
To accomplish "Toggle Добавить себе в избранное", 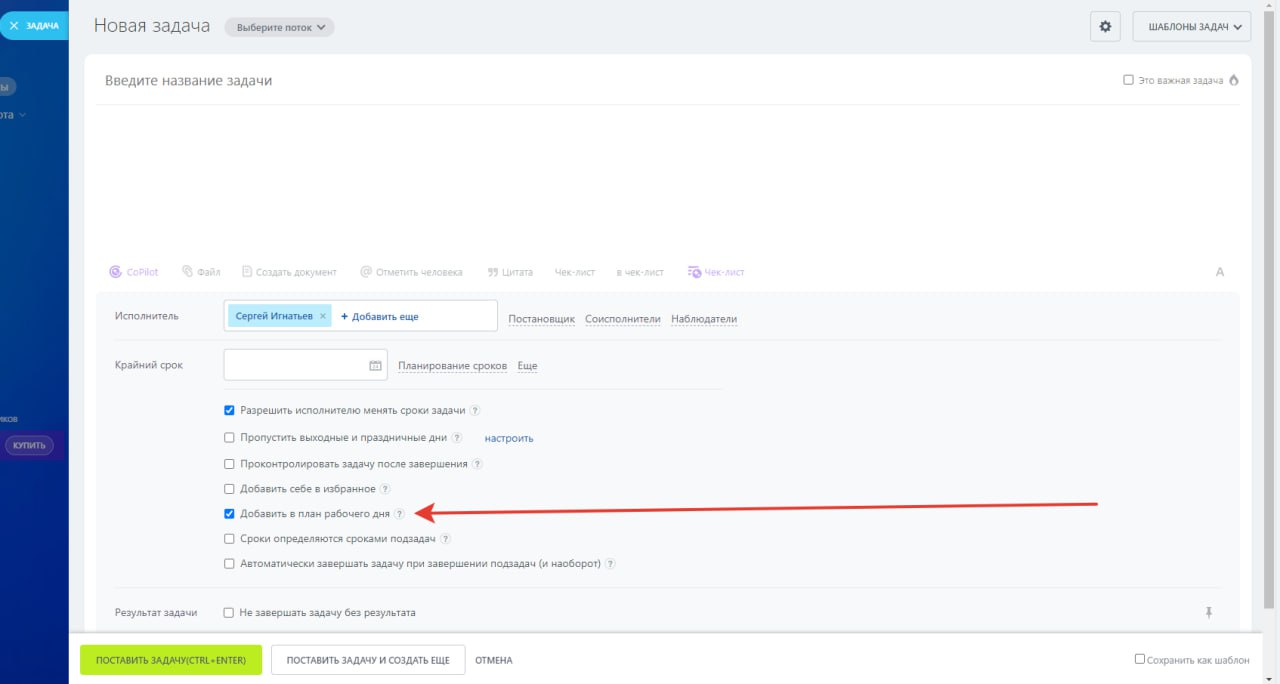I will [229, 489].
